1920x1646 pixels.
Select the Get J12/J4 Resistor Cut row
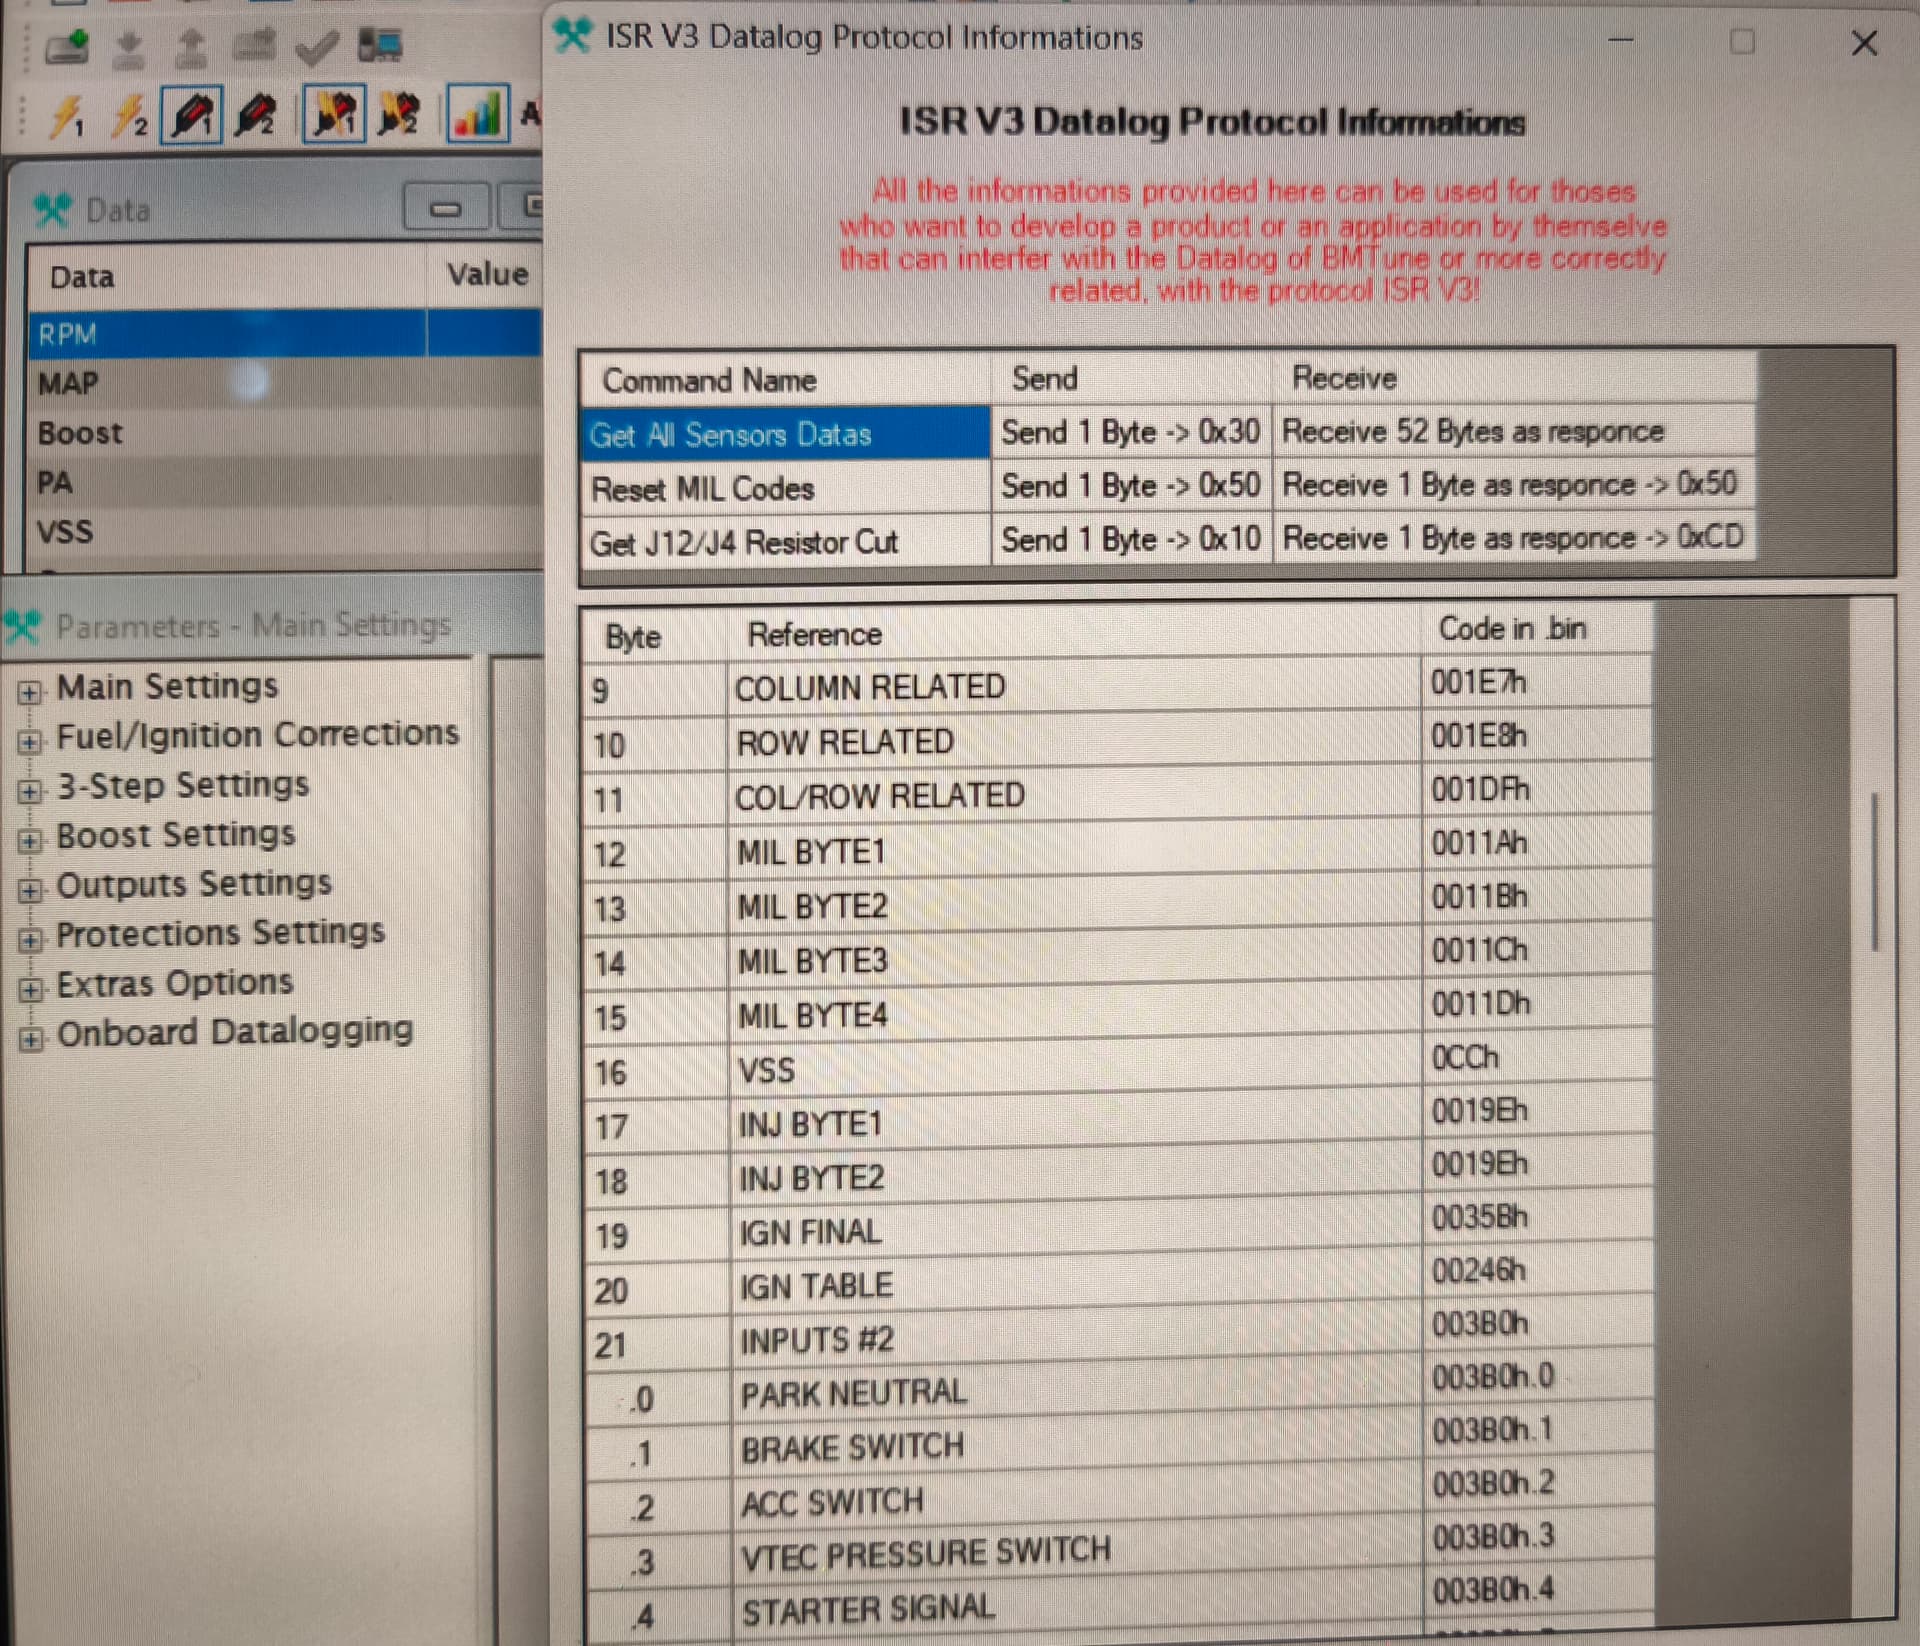(x=743, y=543)
